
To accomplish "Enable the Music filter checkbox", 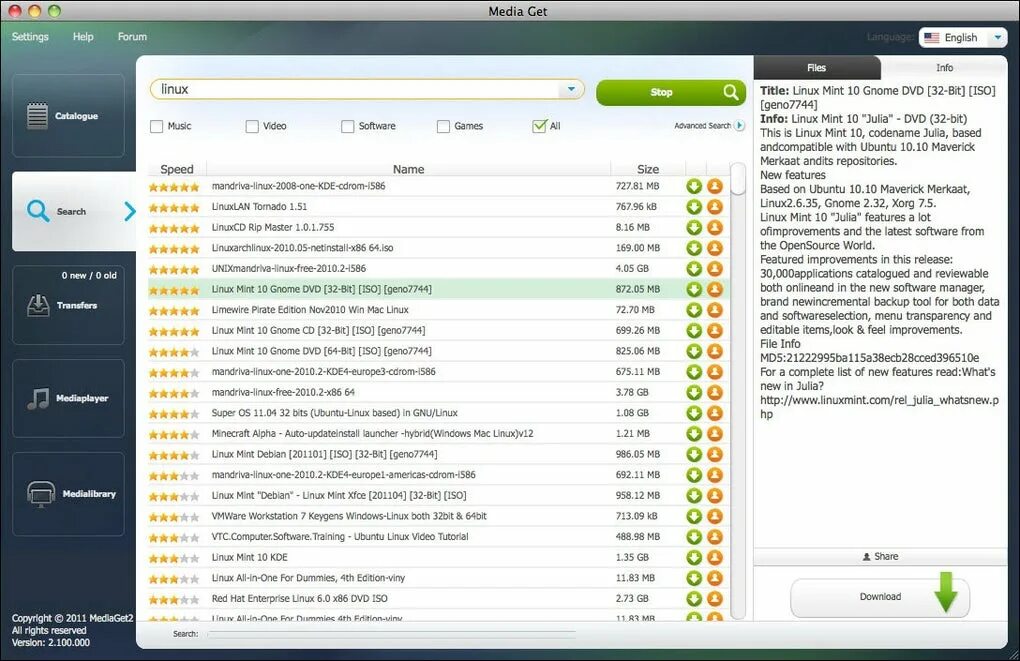I will click(x=156, y=126).
